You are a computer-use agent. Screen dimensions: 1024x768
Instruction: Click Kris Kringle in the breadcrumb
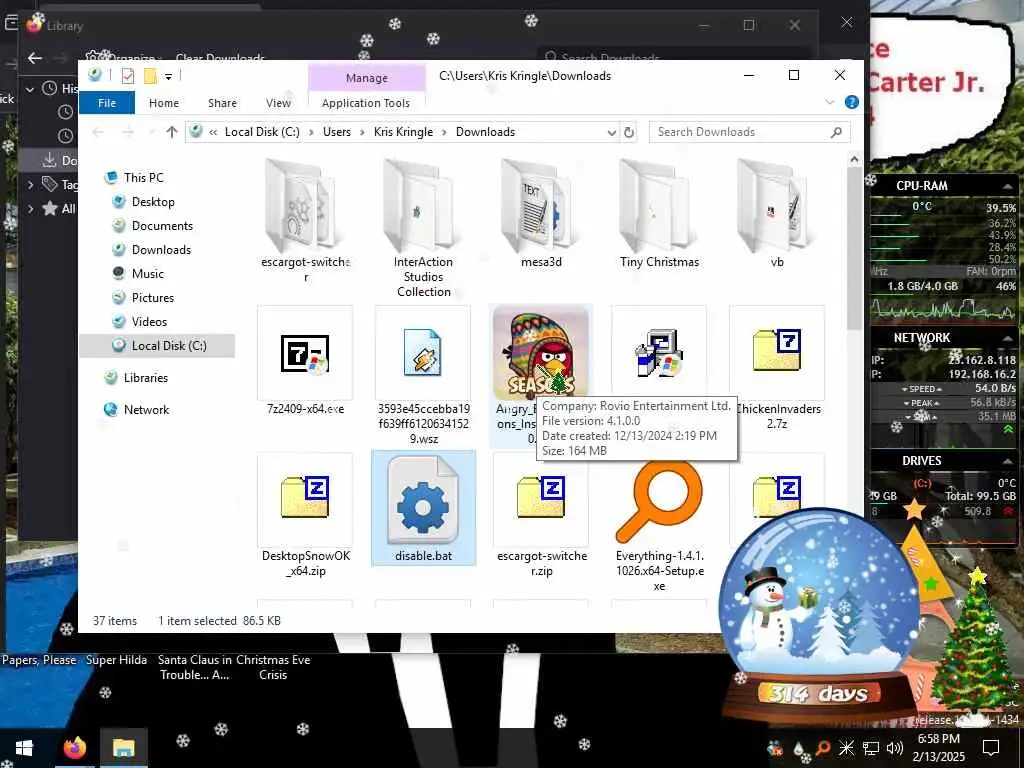click(403, 132)
